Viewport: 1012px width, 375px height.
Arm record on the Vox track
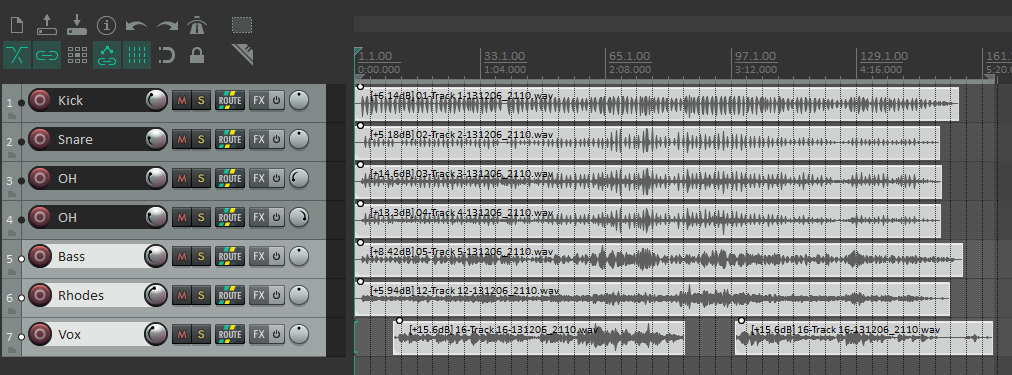tap(40, 334)
